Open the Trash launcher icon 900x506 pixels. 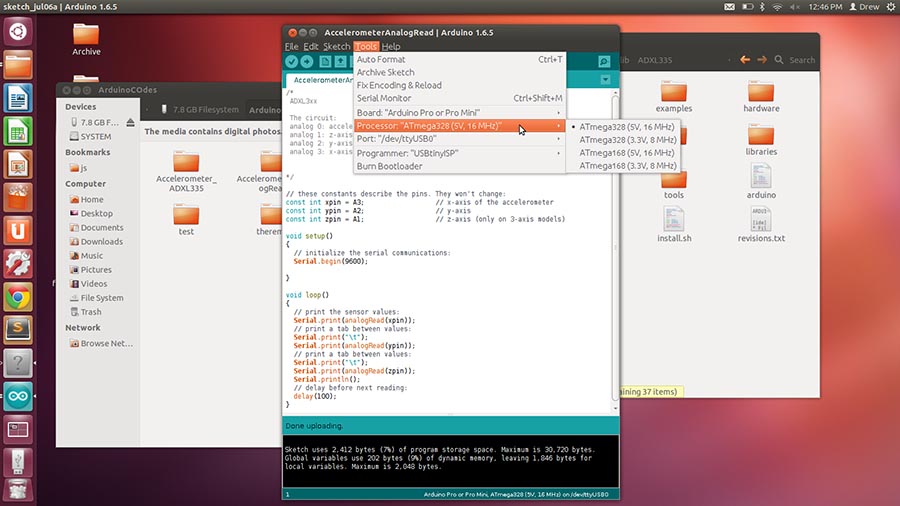pyautogui.click(x=18, y=491)
